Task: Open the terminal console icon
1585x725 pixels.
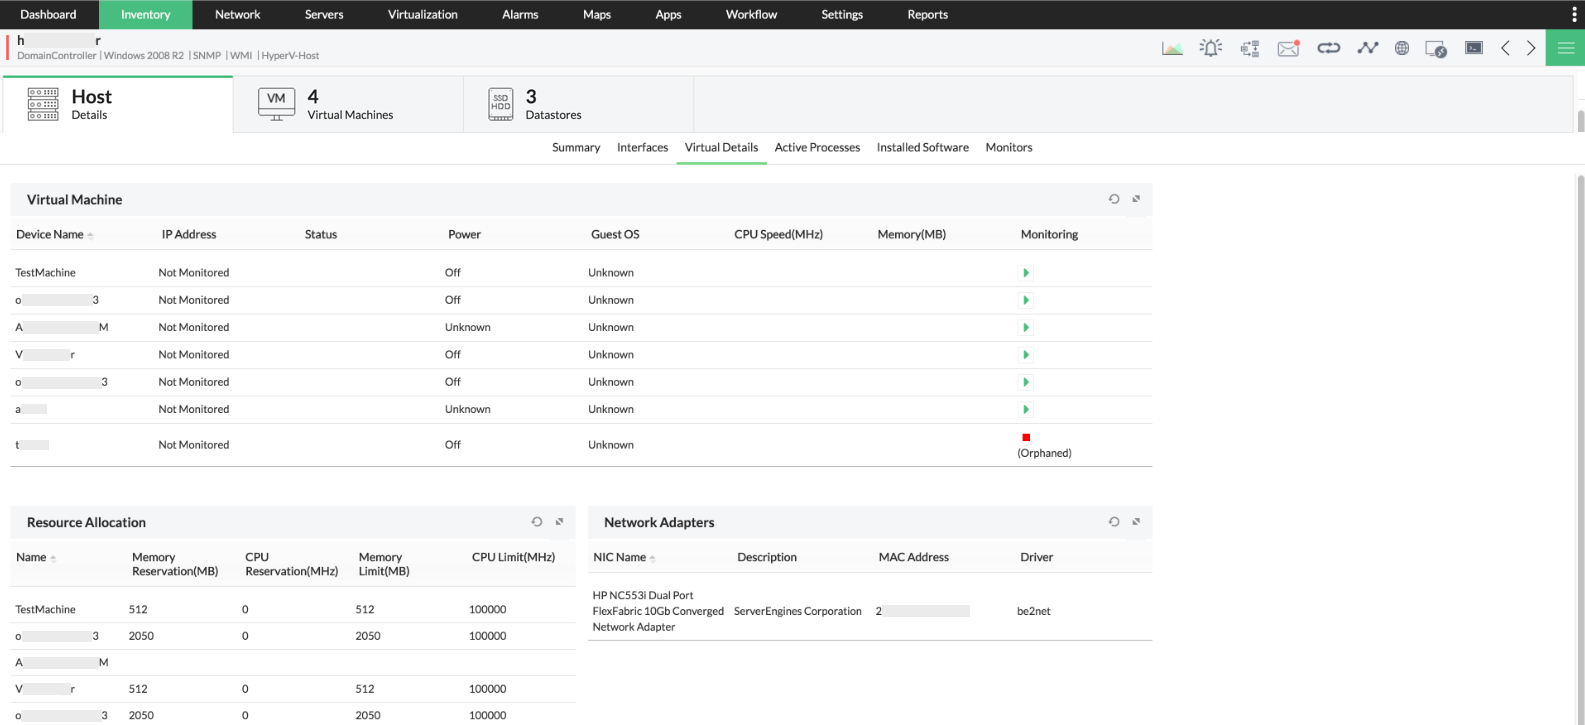Action: (x=1474, y=48)
